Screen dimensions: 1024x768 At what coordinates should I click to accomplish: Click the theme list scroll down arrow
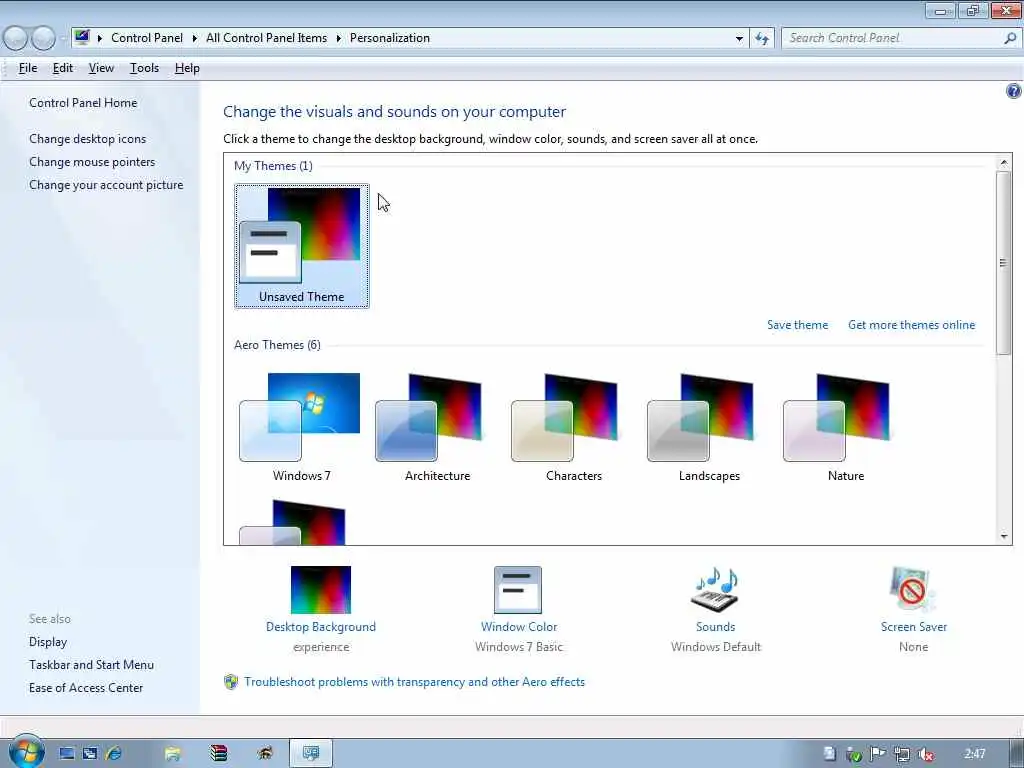click(1004, 537)
